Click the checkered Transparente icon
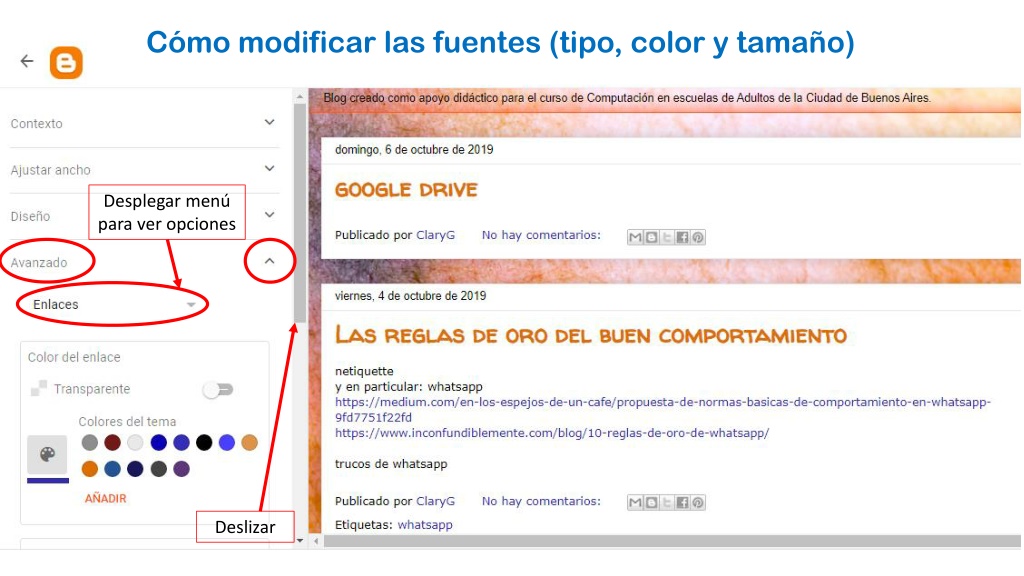The width and height of the screenshot is (1024, 576). coord(39,389)
